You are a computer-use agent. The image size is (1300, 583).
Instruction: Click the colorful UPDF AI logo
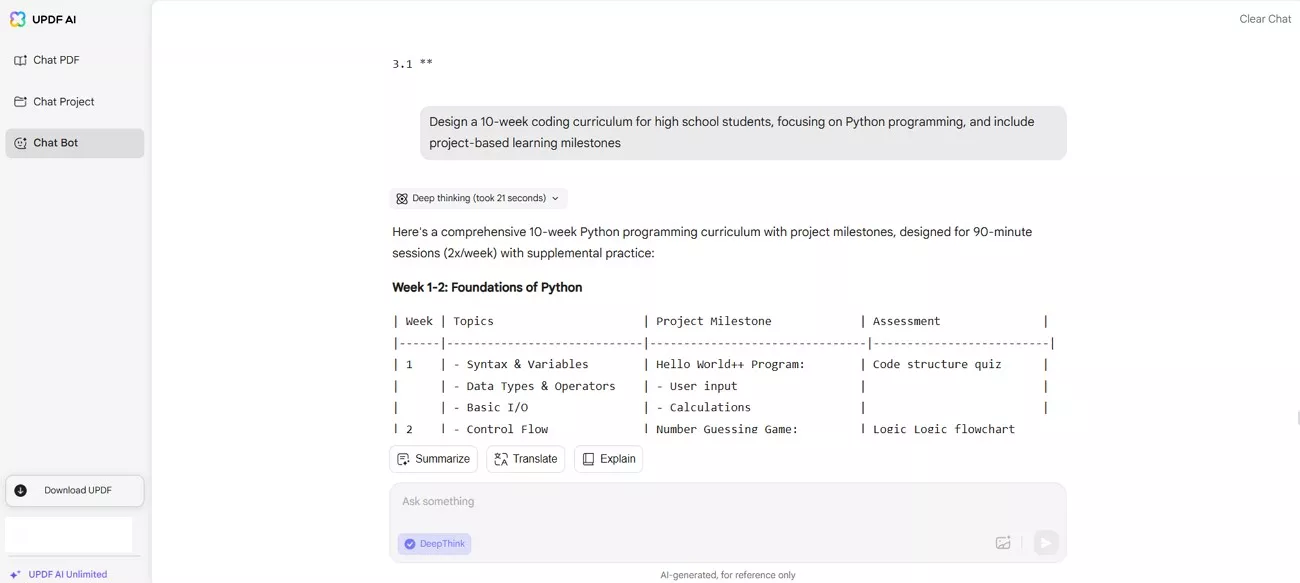coord(19,18)
